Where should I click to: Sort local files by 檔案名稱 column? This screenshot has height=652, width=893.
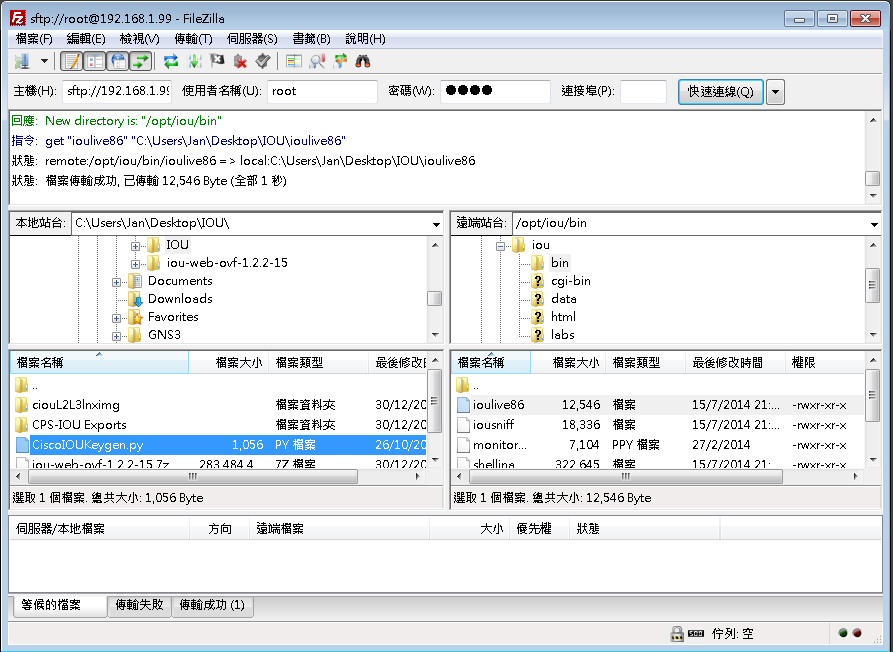(99, 363)
